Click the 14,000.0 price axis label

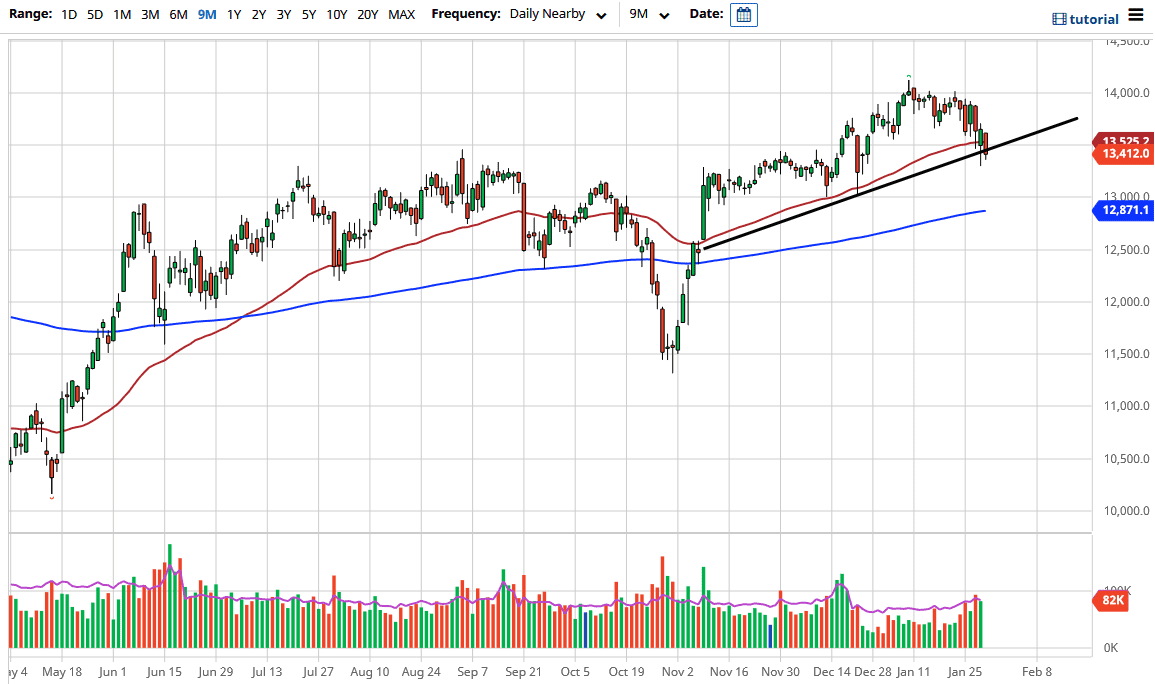1126,93
